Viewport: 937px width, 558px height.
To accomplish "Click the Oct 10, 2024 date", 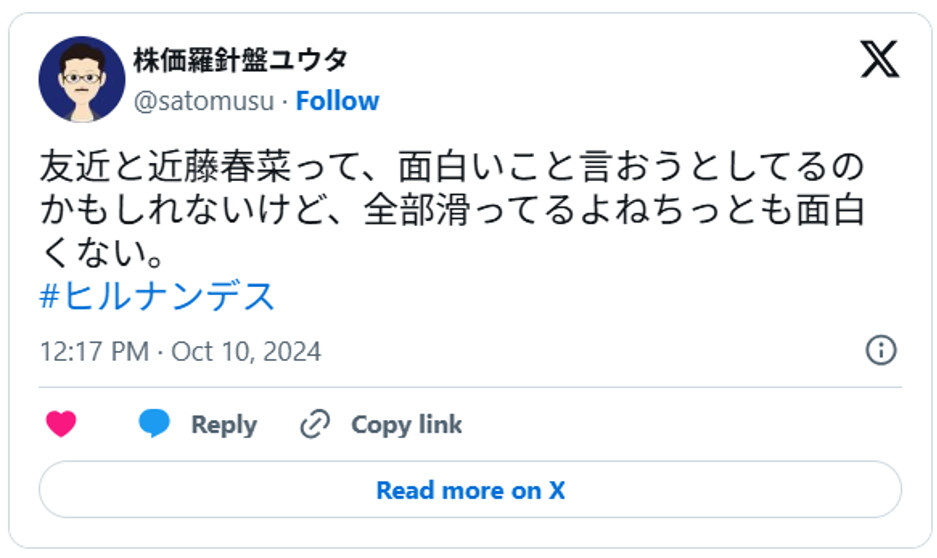I will pyautogui.click(x=246, y=352).
